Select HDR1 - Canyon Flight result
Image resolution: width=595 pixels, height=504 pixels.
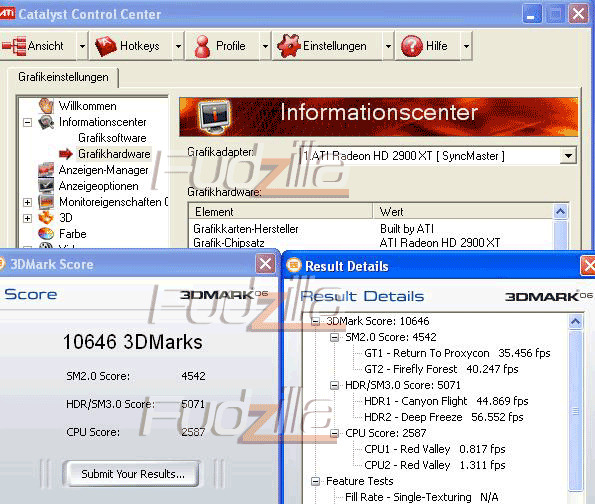[446, 401]
